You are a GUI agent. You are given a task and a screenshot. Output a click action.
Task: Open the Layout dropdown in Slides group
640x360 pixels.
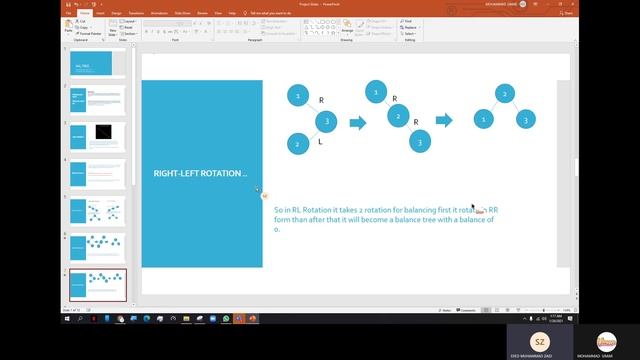128,21
